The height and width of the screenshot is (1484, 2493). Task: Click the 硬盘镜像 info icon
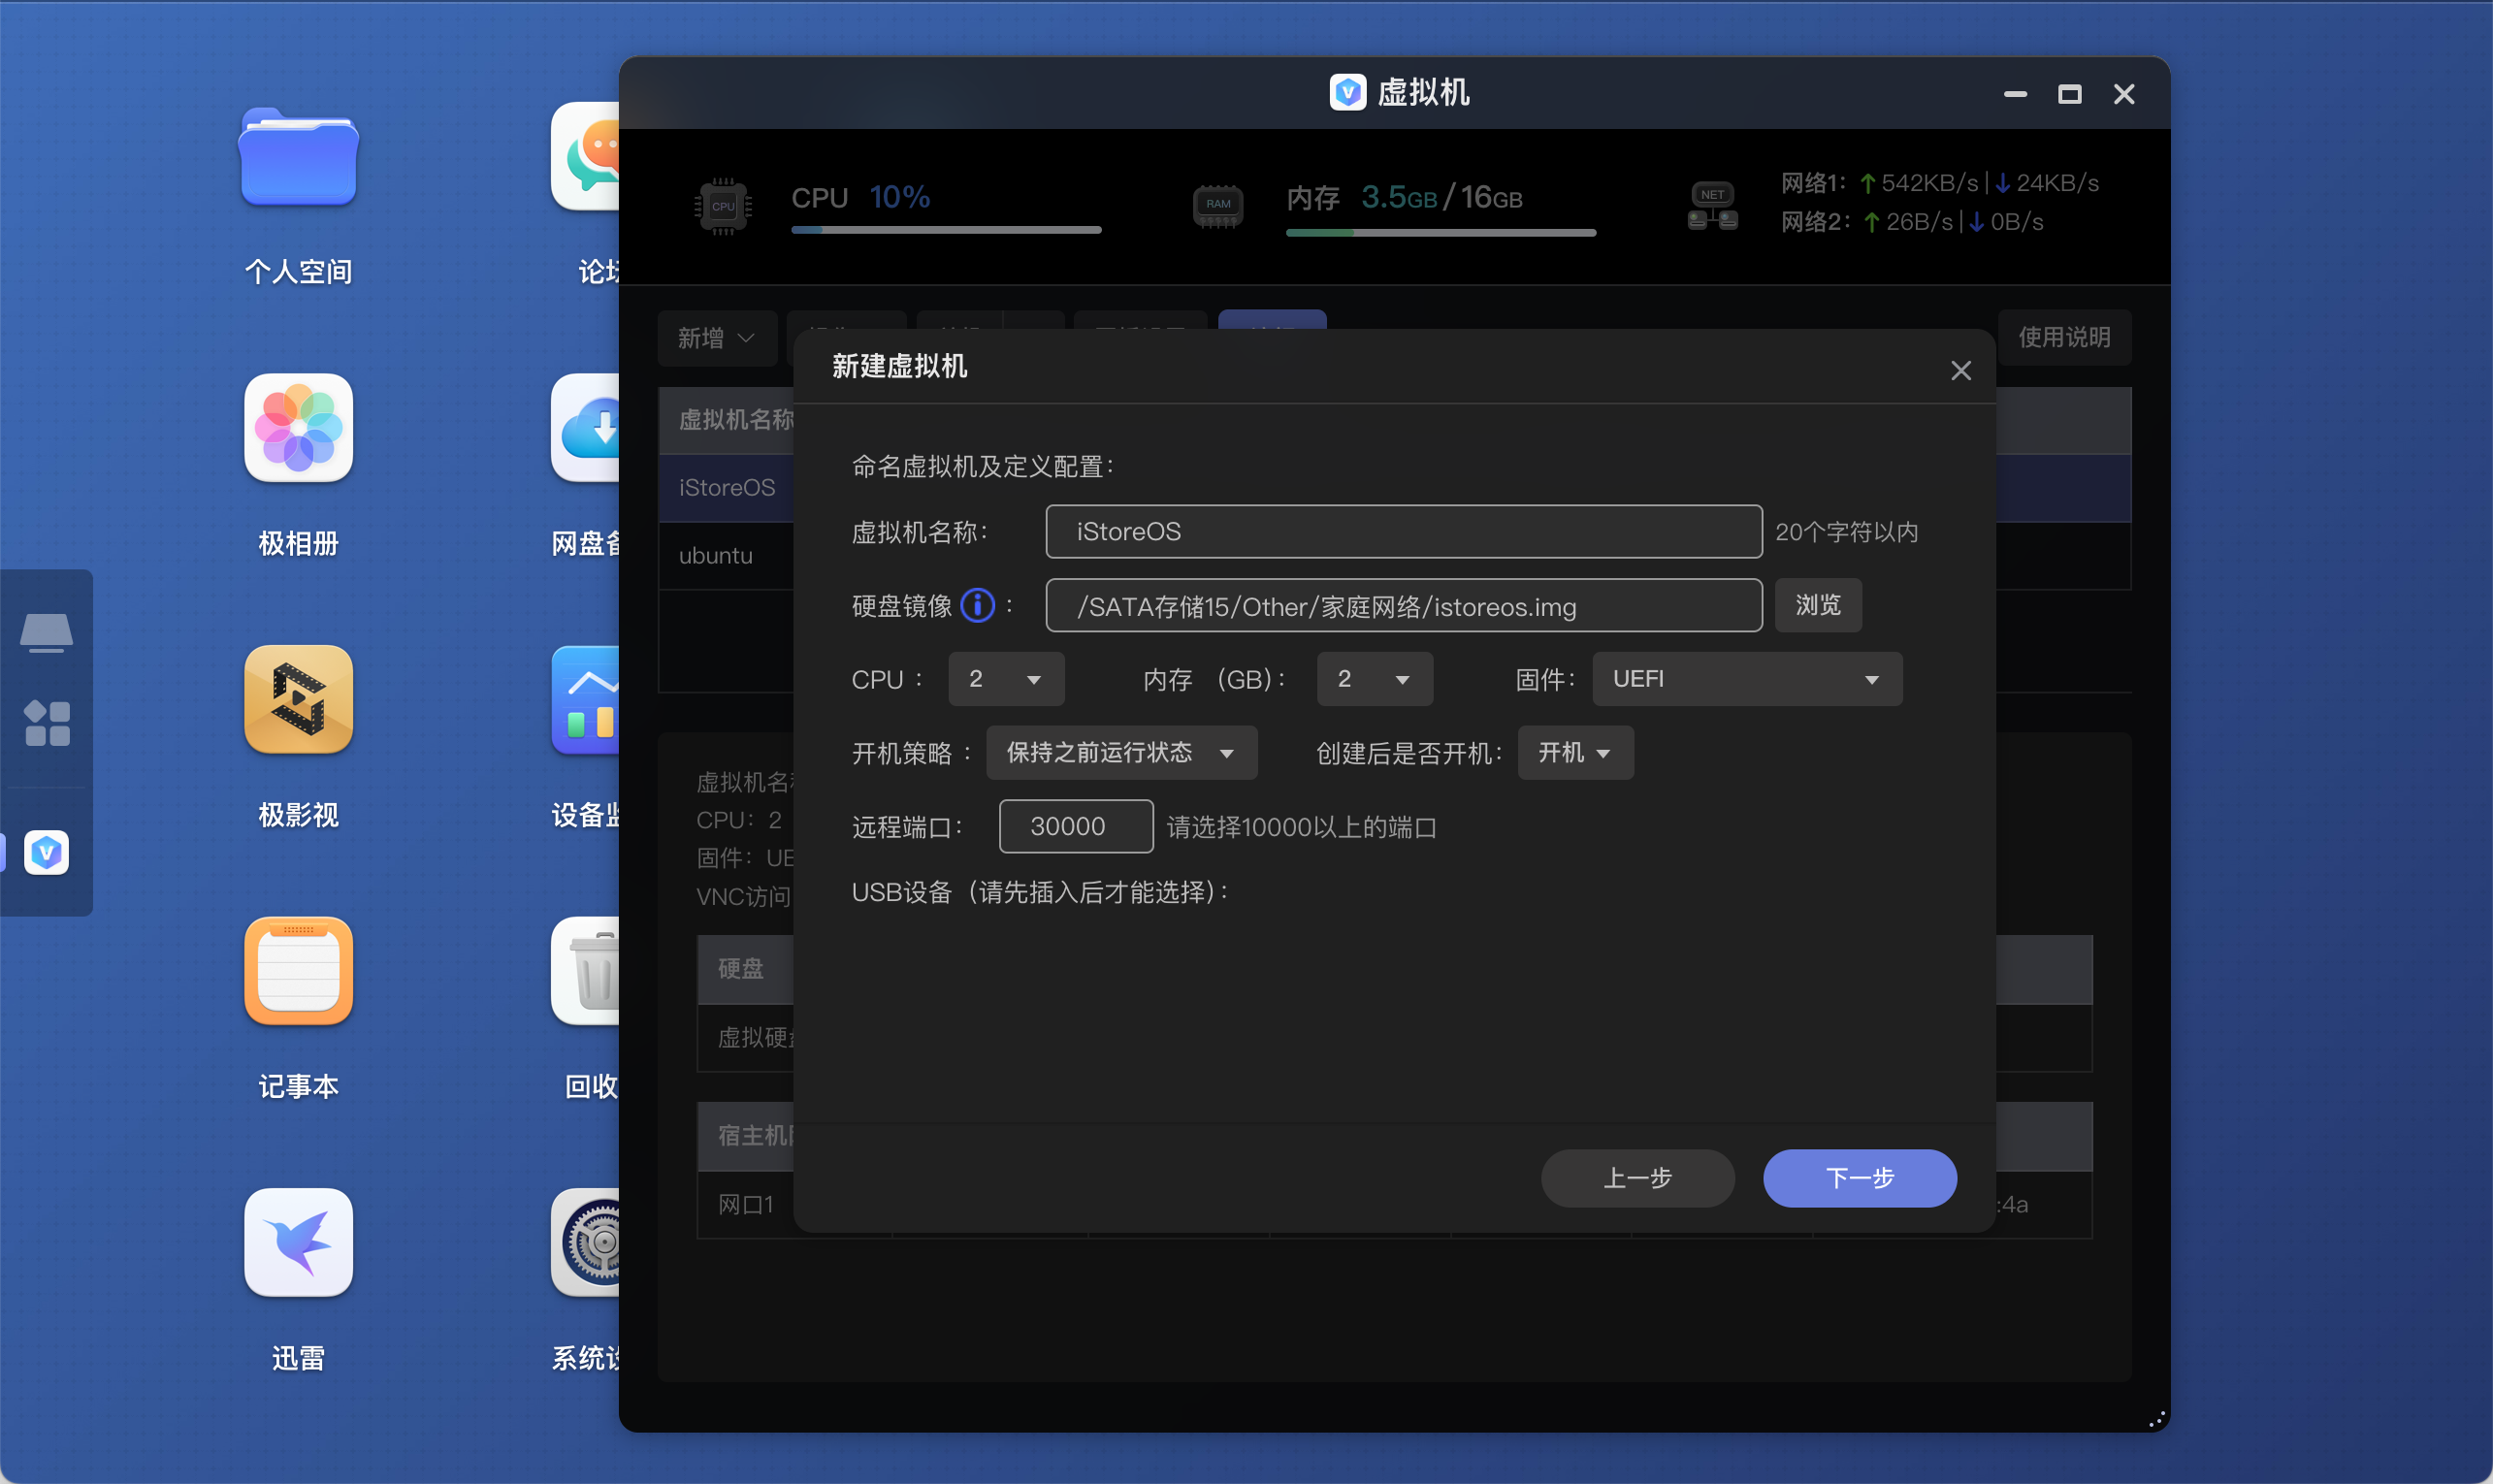click(977, 605)
